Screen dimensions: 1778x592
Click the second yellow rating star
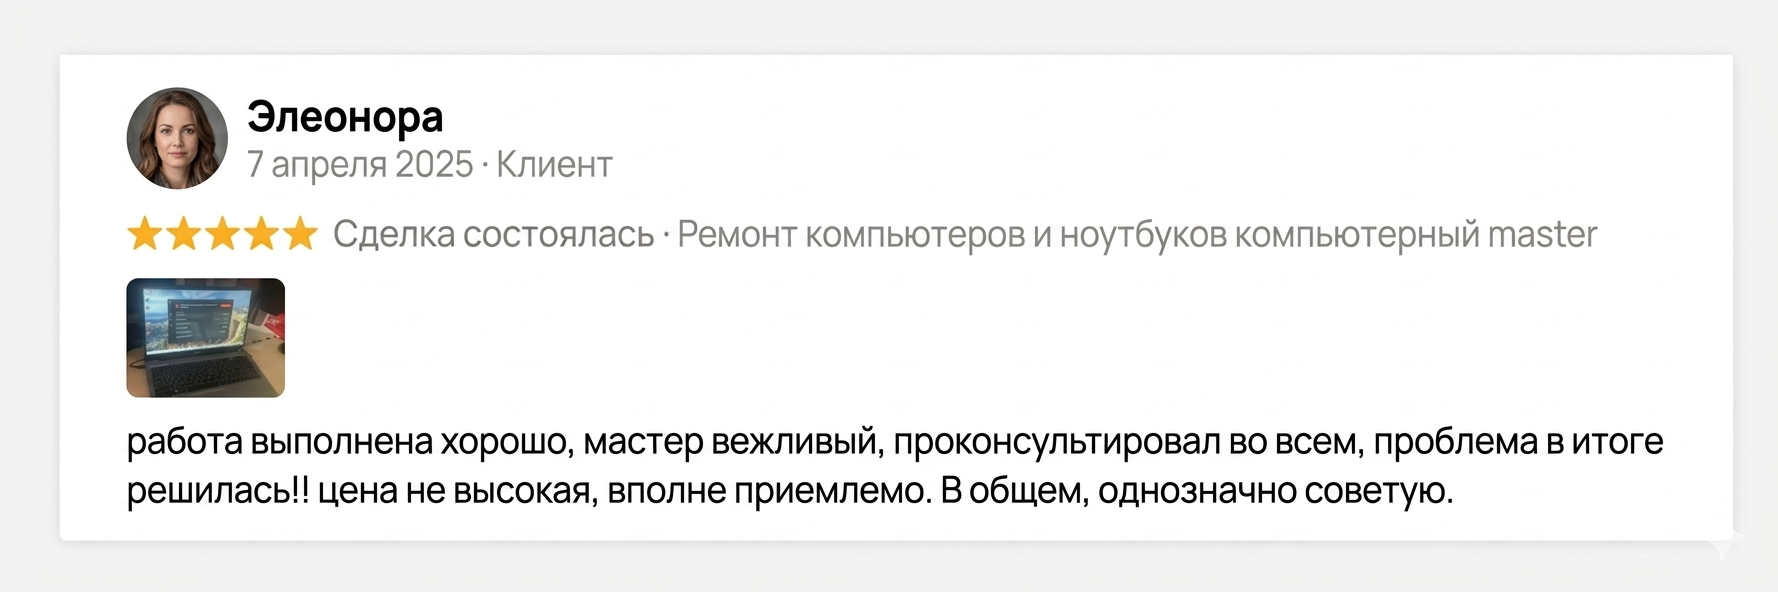[x=183, y=234]
